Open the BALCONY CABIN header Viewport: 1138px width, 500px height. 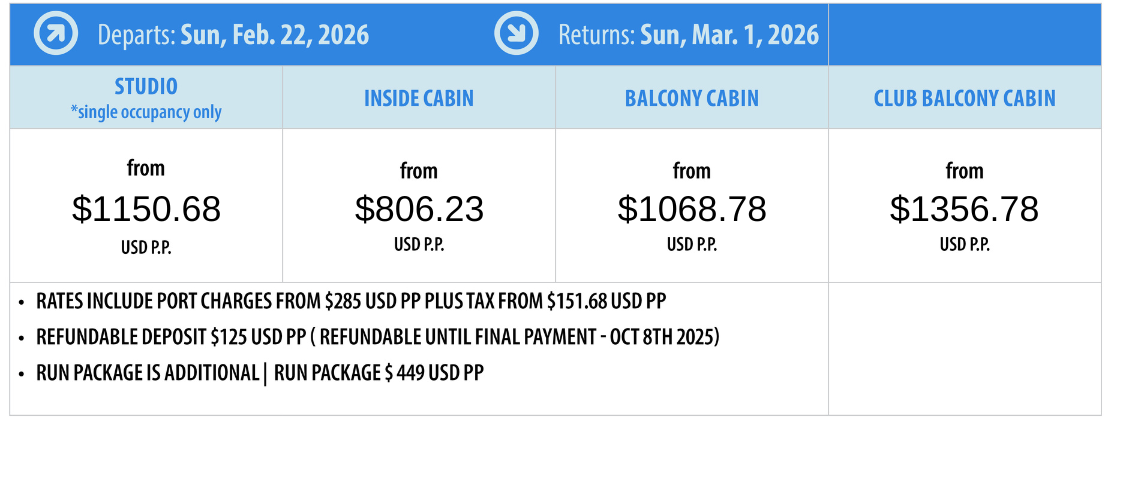coord(692,99)
